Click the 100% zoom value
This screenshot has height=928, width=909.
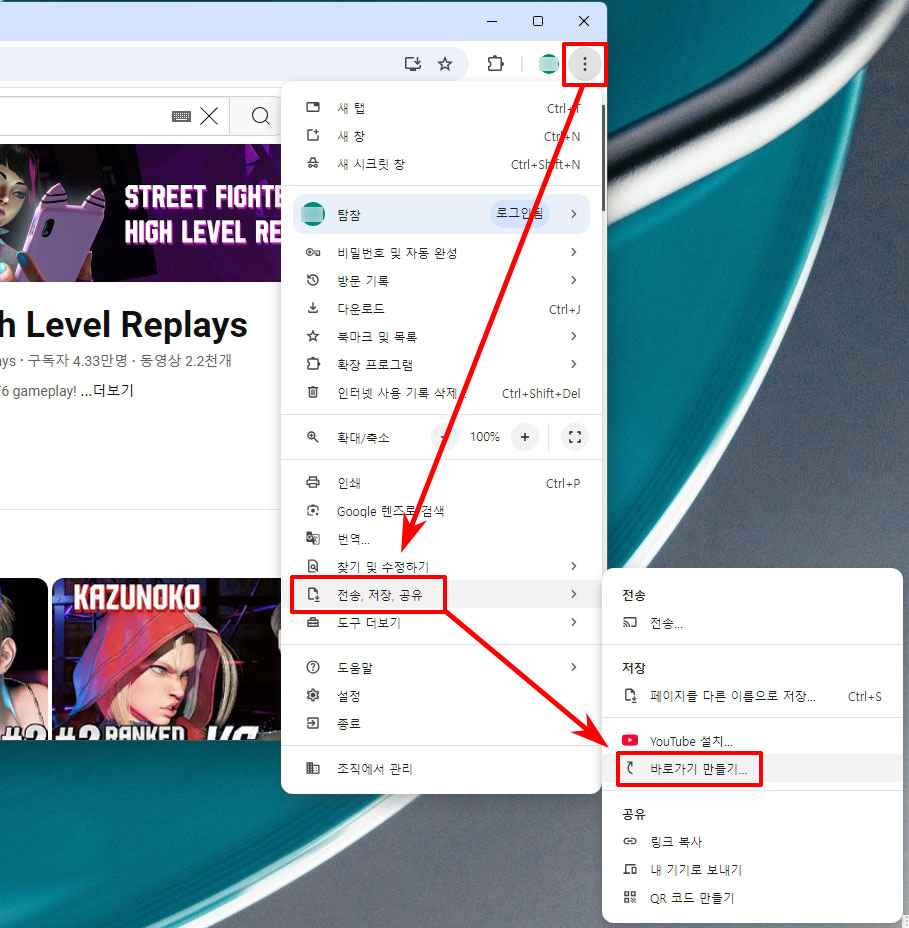485,437
